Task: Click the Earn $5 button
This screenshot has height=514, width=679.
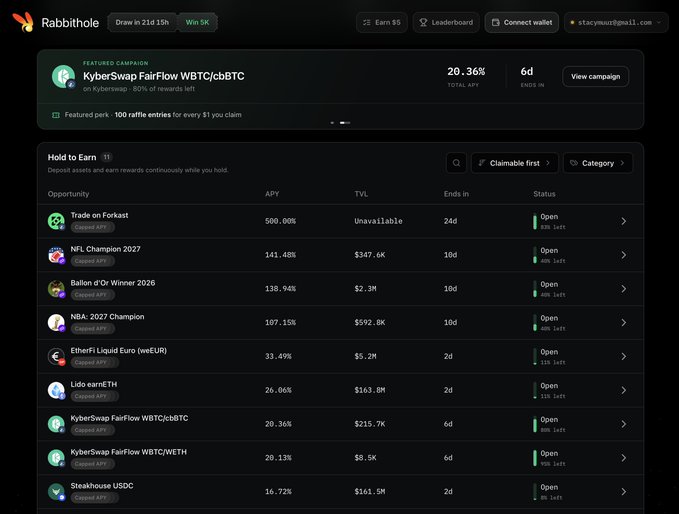Action: 382,23
